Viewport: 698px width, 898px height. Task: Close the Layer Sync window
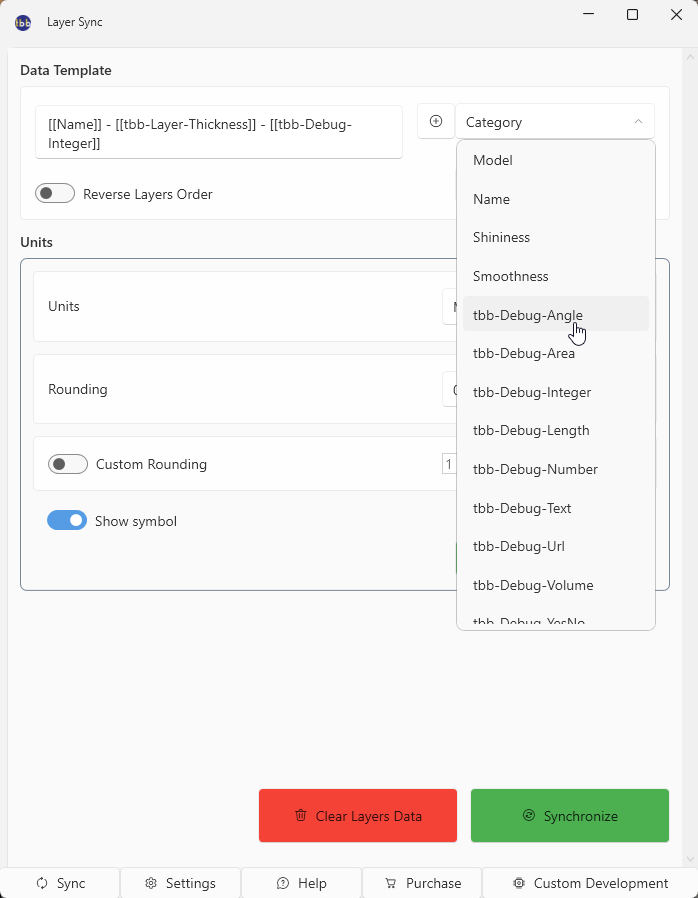click(676, 14)
